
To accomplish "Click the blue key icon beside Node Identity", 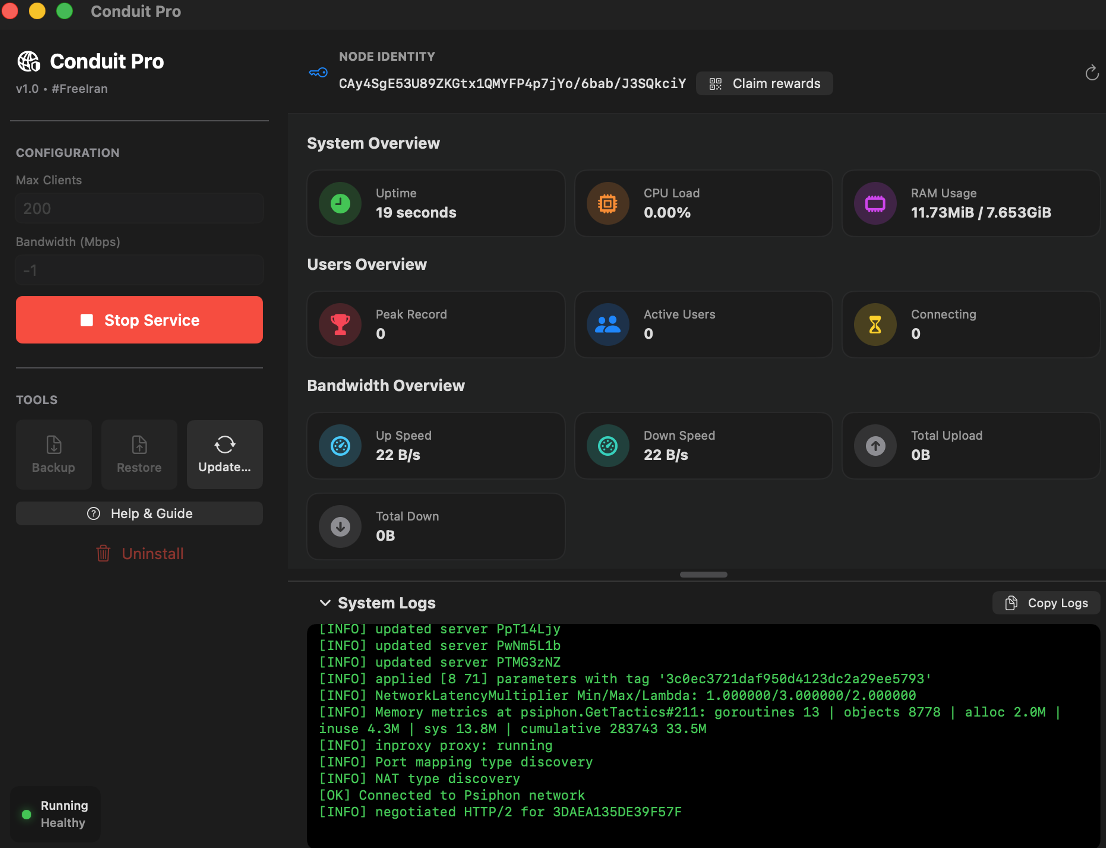I will click(x=318, y=72).
